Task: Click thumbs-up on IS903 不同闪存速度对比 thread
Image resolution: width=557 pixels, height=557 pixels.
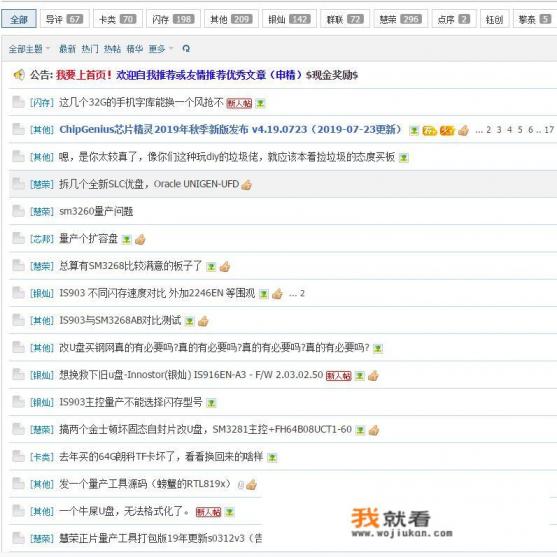Action: 277,294
